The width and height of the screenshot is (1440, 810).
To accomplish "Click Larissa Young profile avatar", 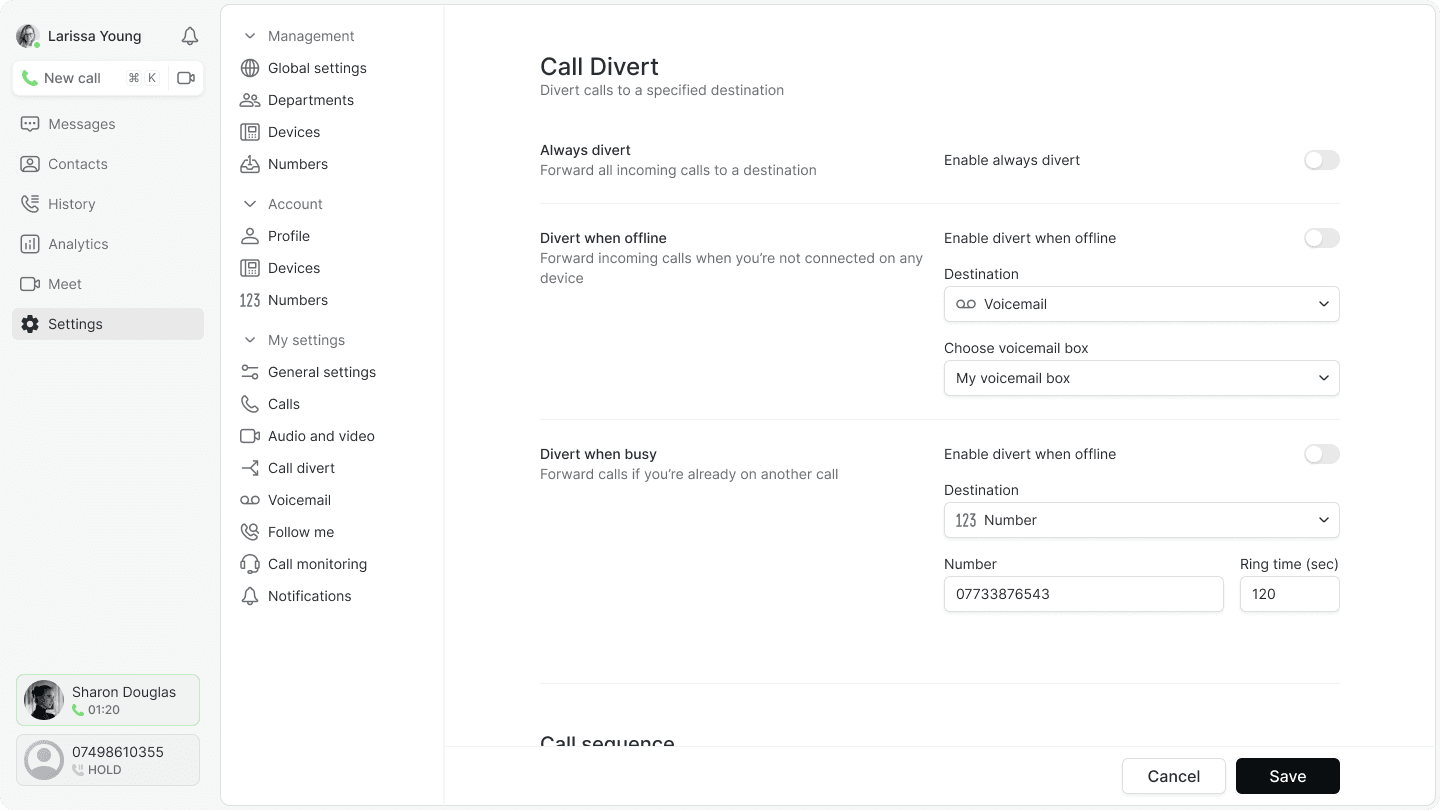I will point(27,36).
